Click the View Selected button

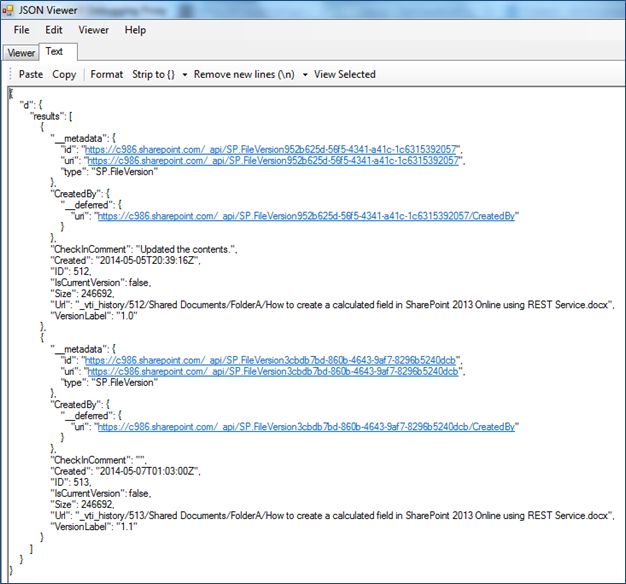click(345, 74)
